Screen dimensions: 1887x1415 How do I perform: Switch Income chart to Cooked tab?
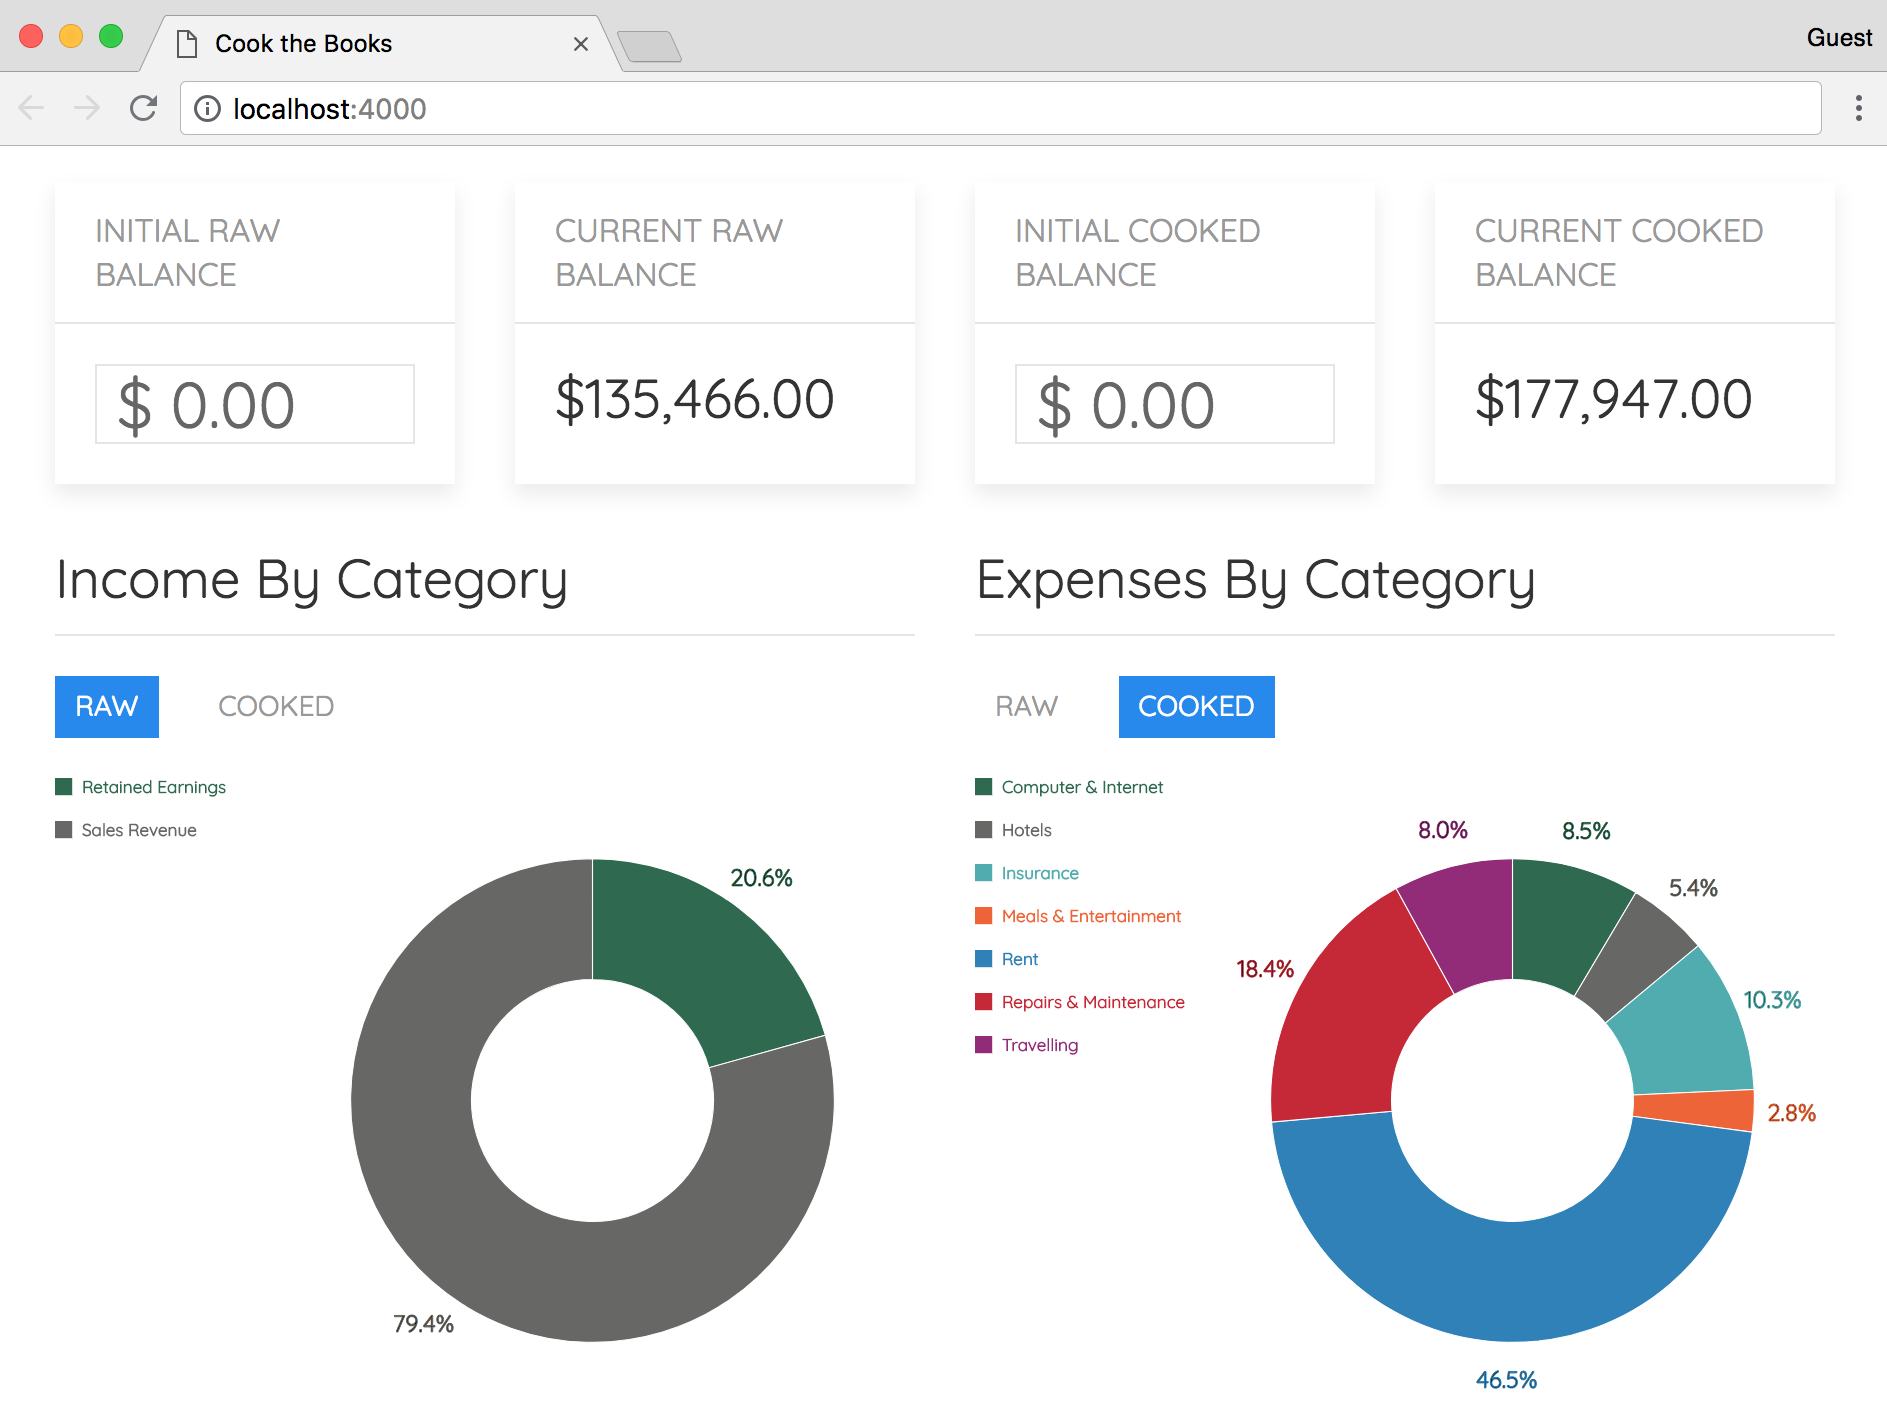tap(276, 706)
